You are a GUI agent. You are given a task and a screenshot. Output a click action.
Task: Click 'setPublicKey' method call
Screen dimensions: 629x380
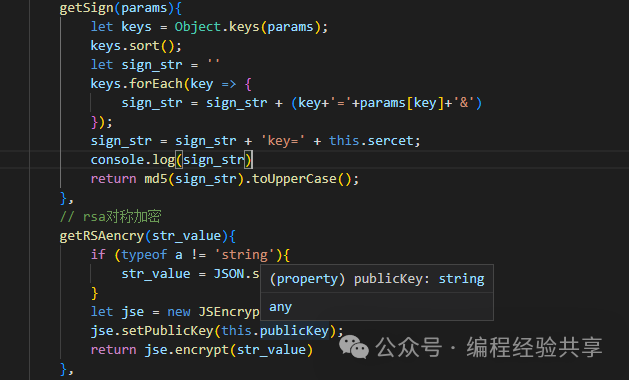(x=167, y=331)
